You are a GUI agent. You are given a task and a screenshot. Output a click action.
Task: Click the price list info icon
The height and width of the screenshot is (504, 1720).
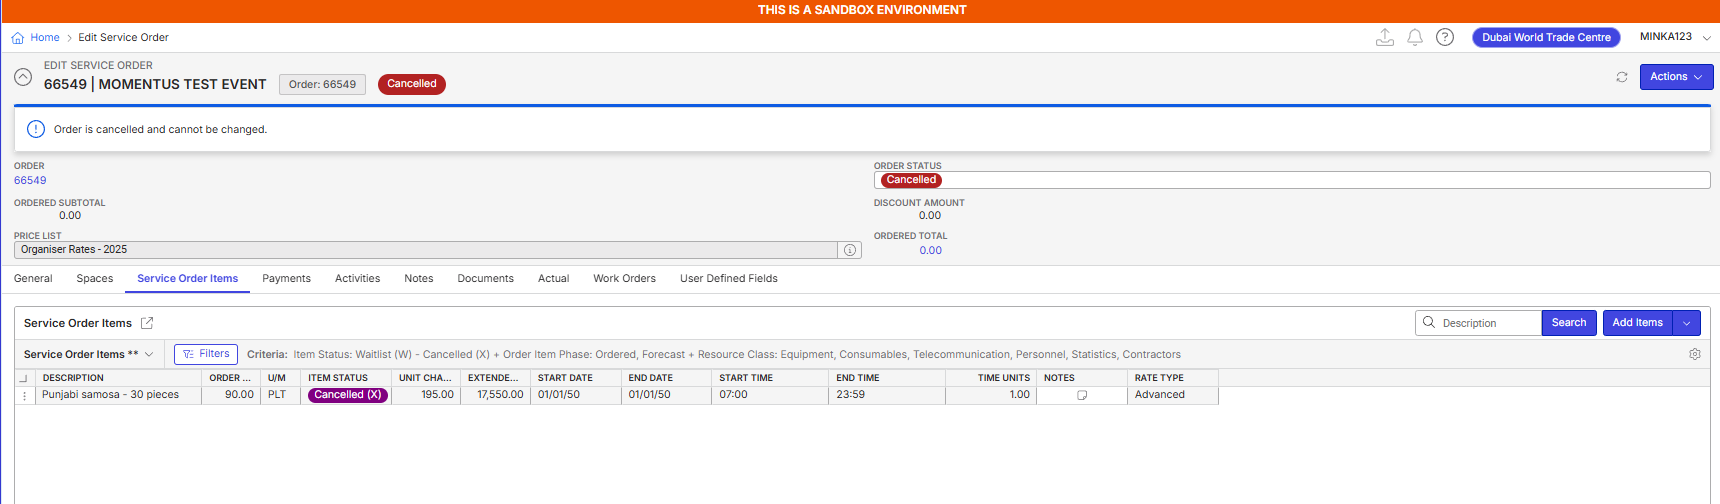point(850,250)
